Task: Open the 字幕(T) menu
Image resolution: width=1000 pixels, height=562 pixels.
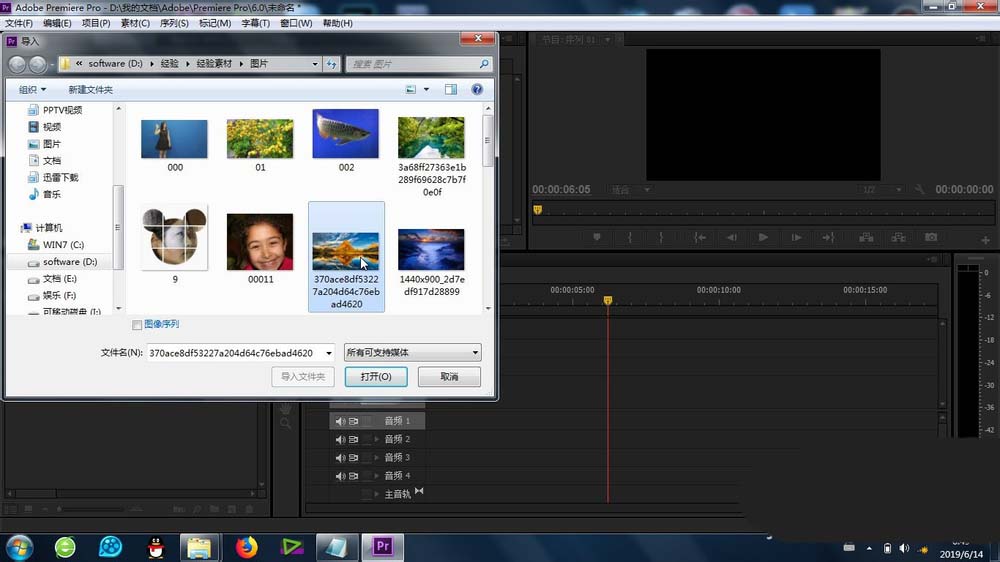Action: (255, 23)
